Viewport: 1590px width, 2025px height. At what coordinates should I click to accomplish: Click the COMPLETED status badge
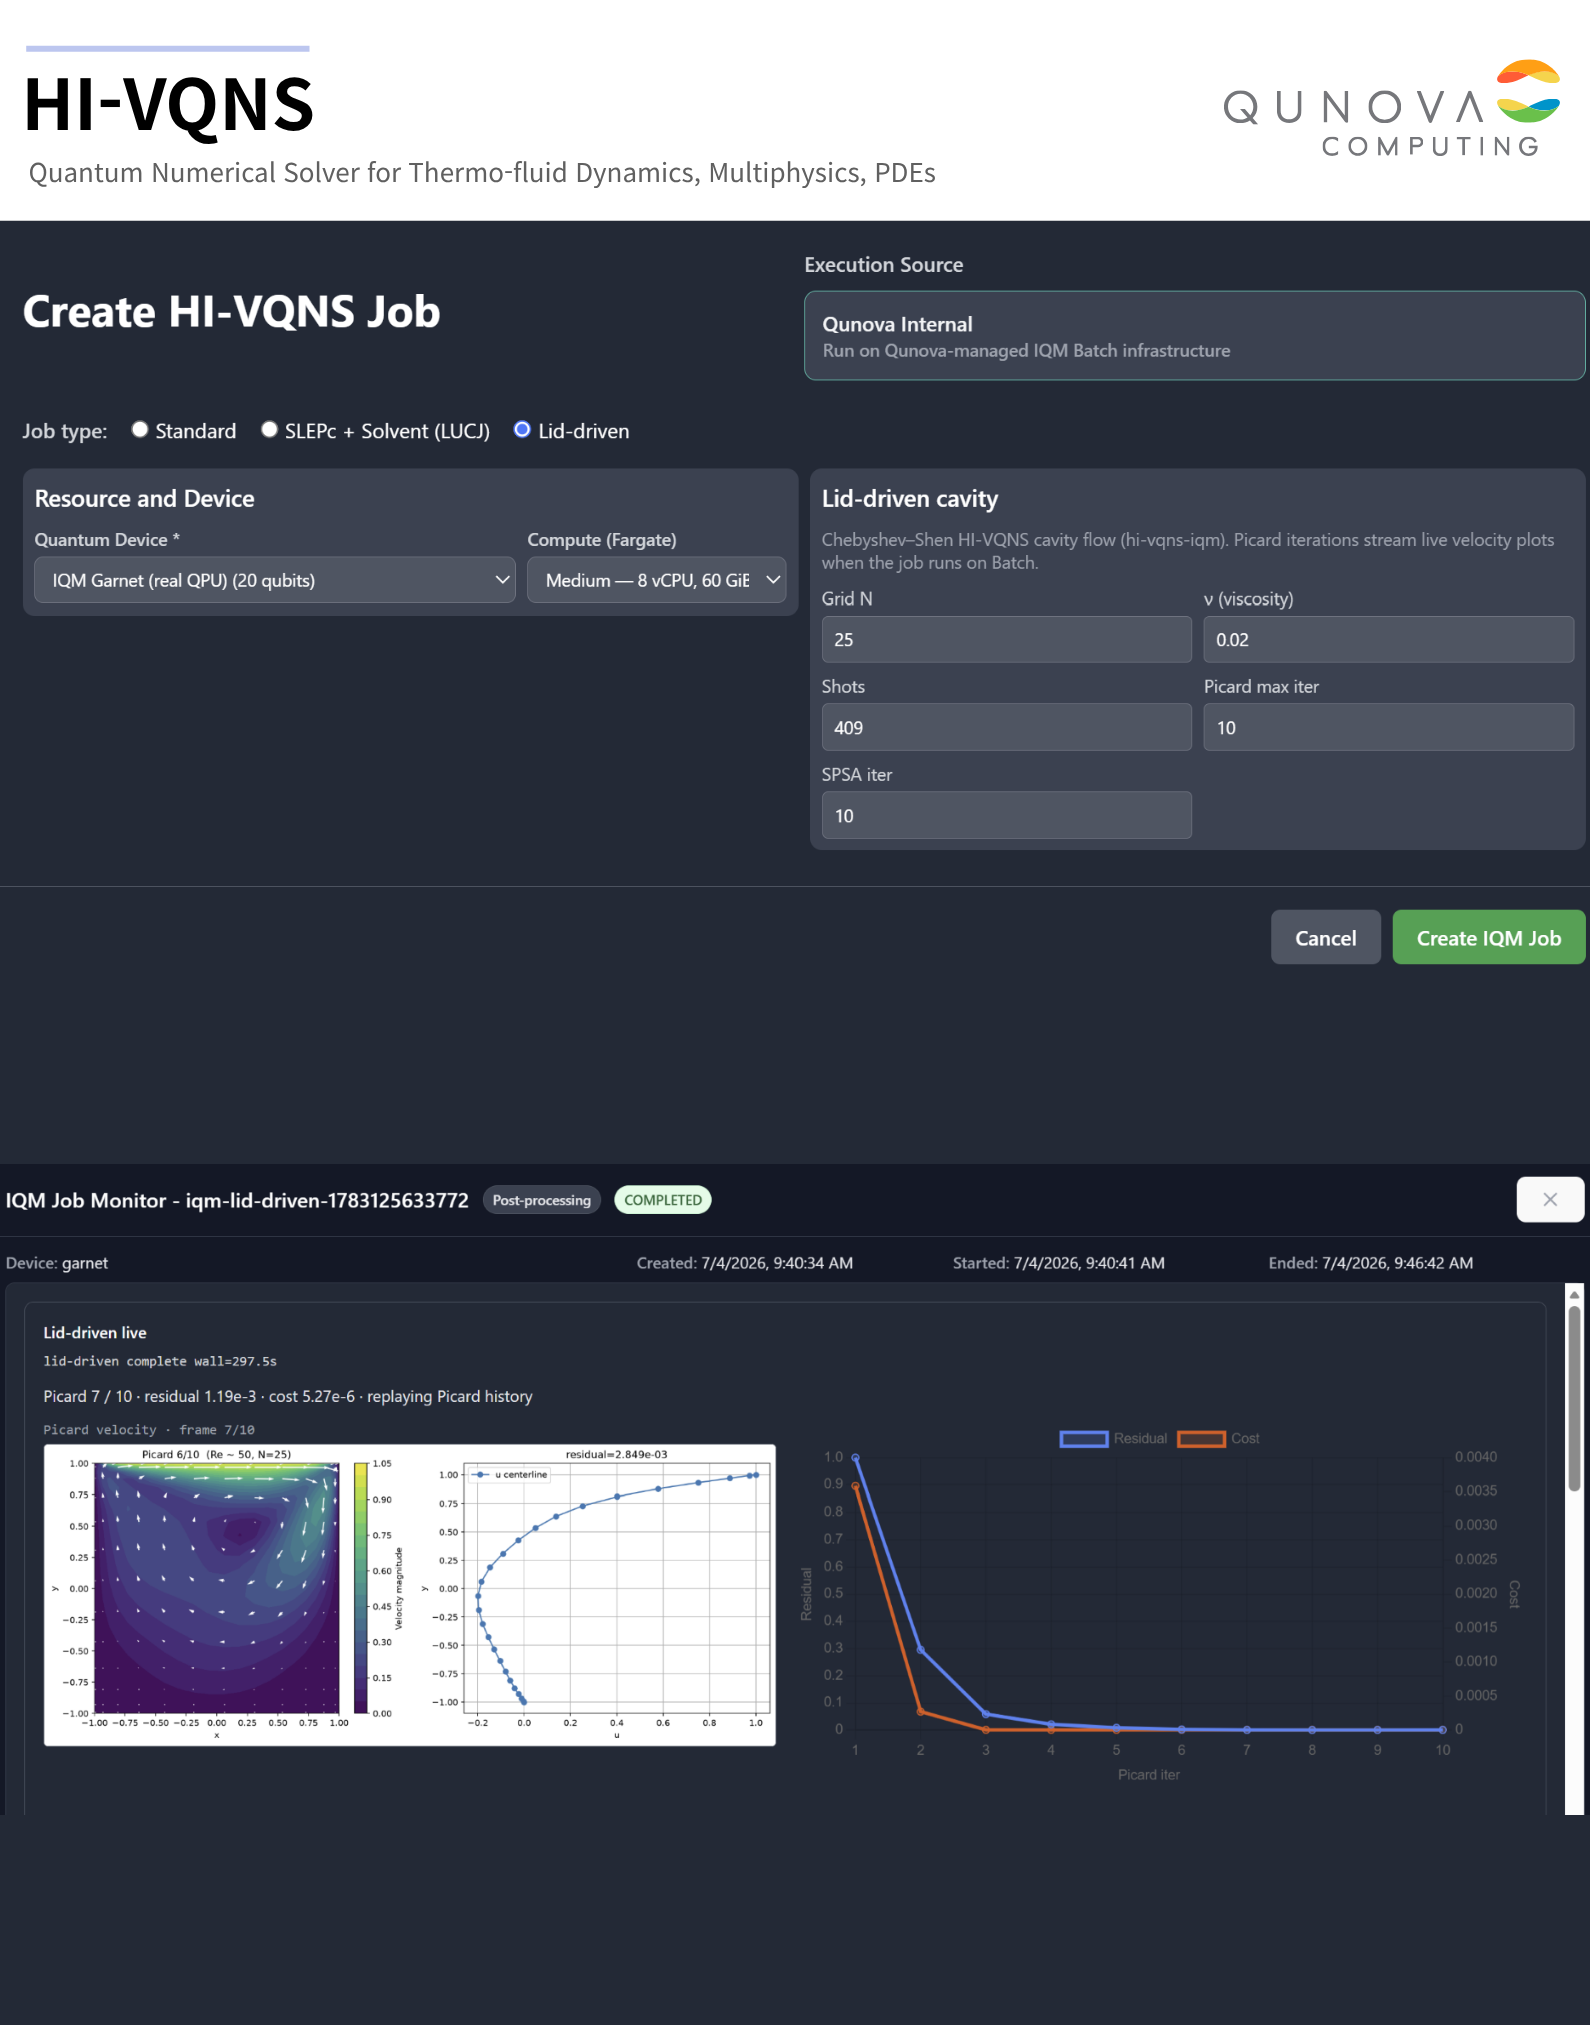tap(663, 1200)
